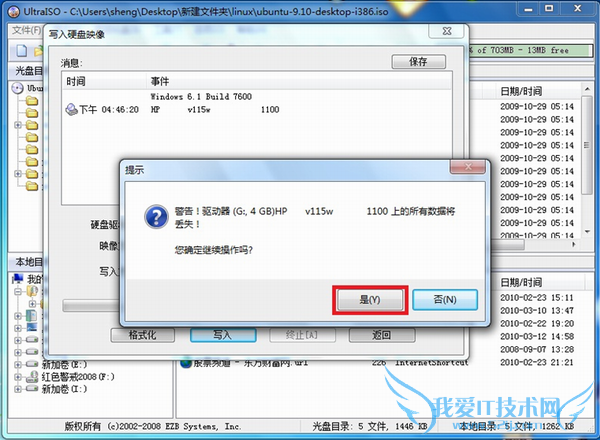Click the UltraISO title bar app icon
The height and width of the screenshot is (440, 600).
tap(13, 12)
